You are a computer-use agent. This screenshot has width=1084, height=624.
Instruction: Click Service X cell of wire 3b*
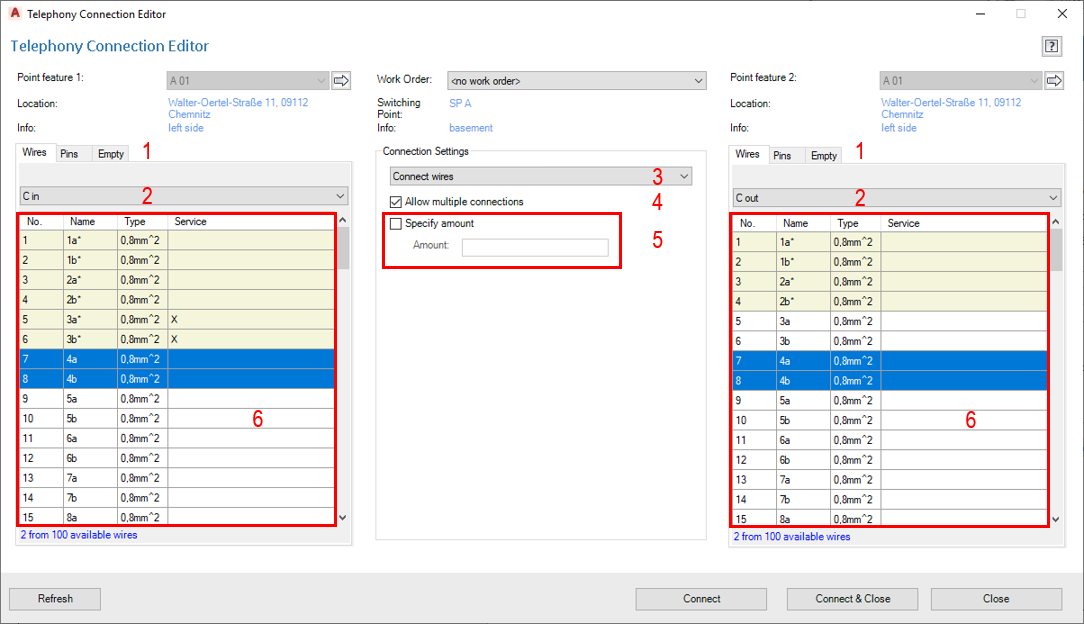[252, 339]
